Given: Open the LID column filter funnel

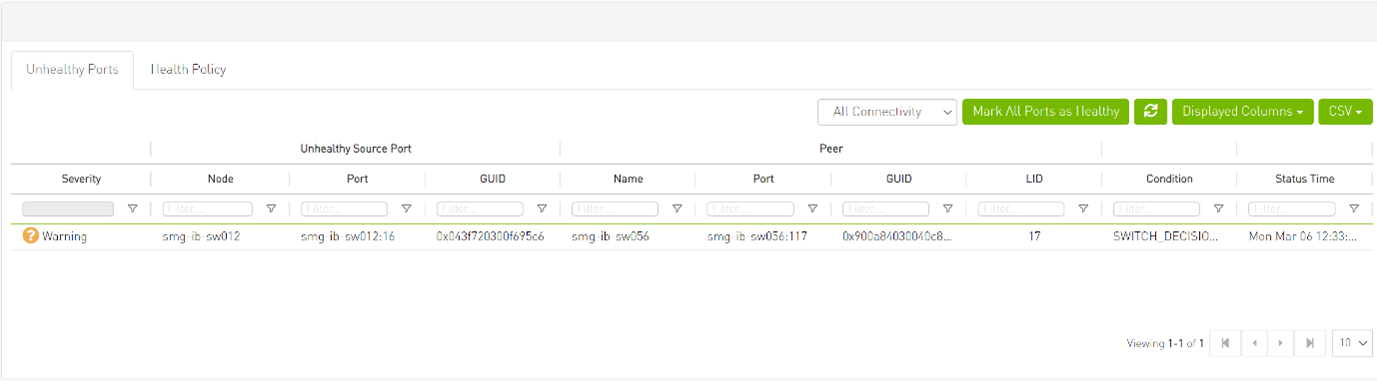Looking at the screenshot, I should (1083, 209).
